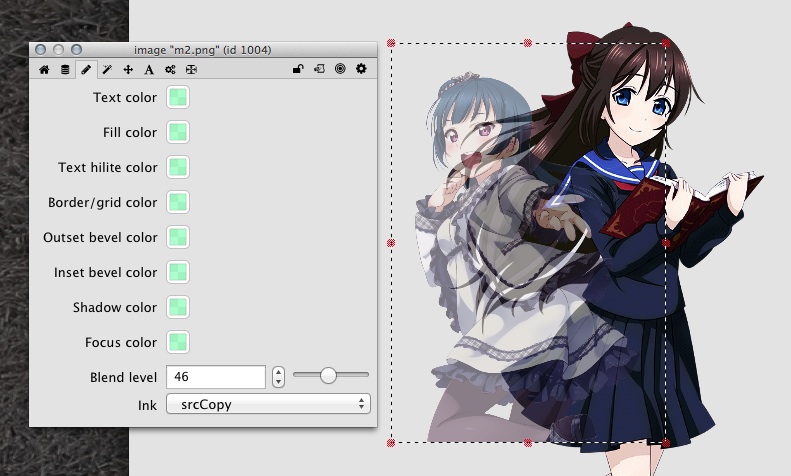Click the top-right selection handle of image
Viewport: 791px width, 476px height.
(666, 43)
